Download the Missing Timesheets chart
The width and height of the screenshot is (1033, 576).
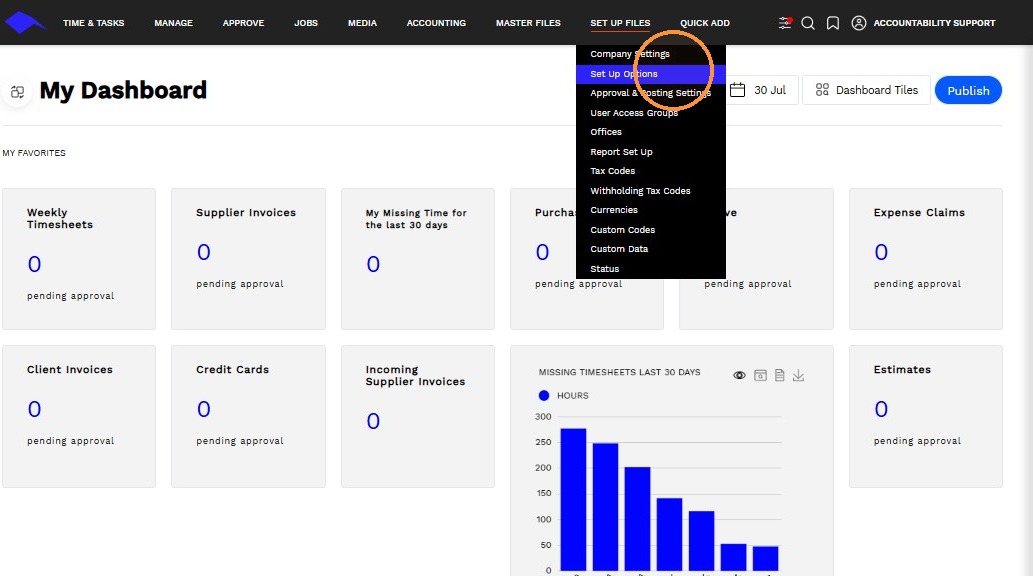[x=798, y=375]
